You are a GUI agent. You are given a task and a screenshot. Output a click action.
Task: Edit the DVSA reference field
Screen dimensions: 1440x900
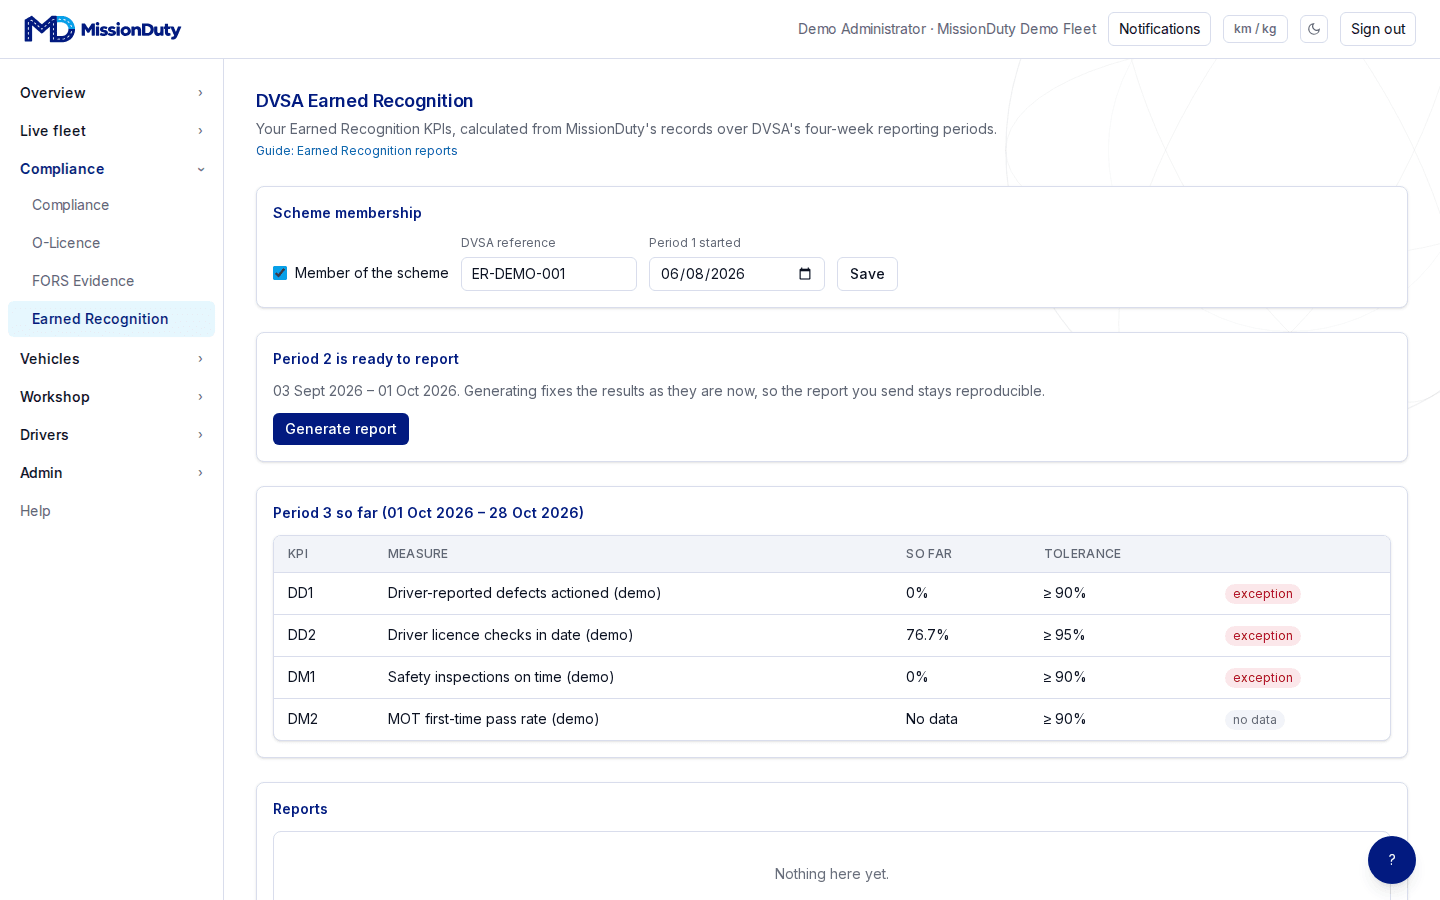coord(549,274)
